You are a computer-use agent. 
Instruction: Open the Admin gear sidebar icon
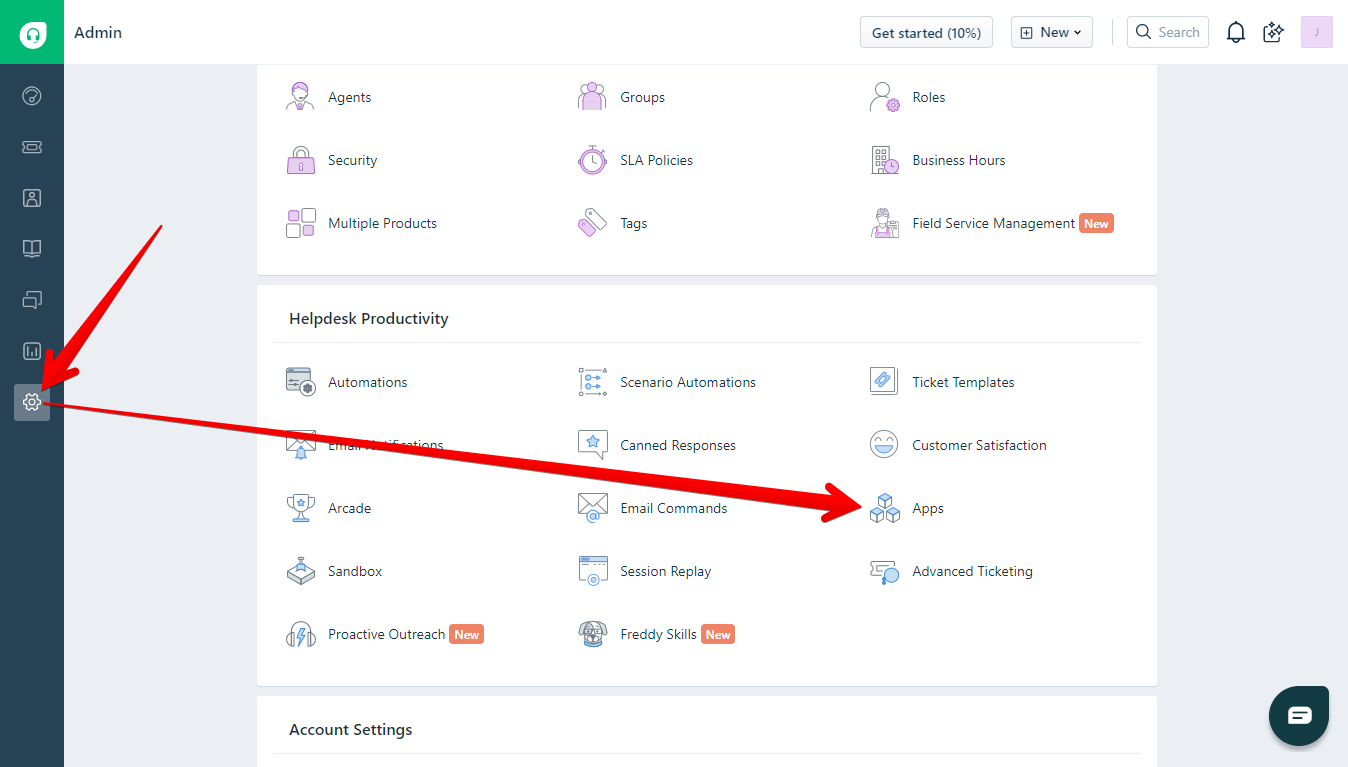[x=32, y=402]
